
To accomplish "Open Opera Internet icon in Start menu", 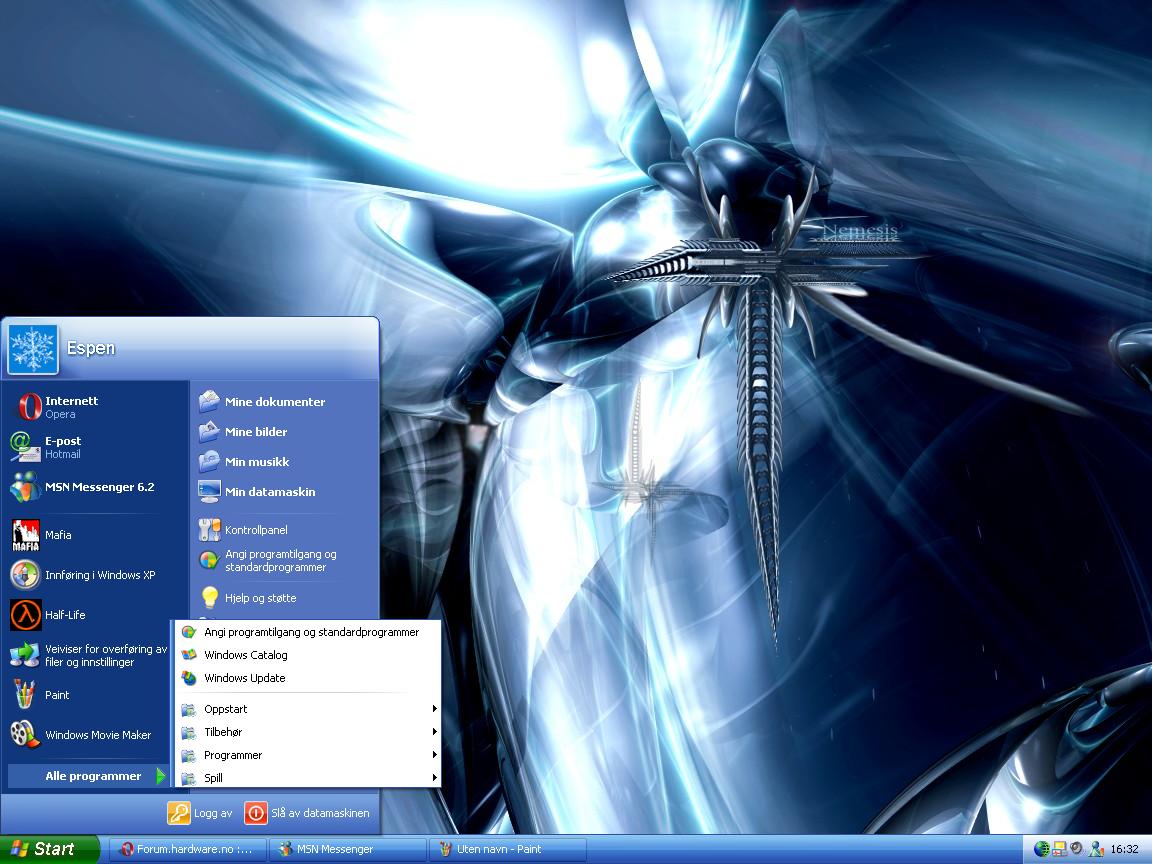I will pyautogui.click(x=28, y=406).
